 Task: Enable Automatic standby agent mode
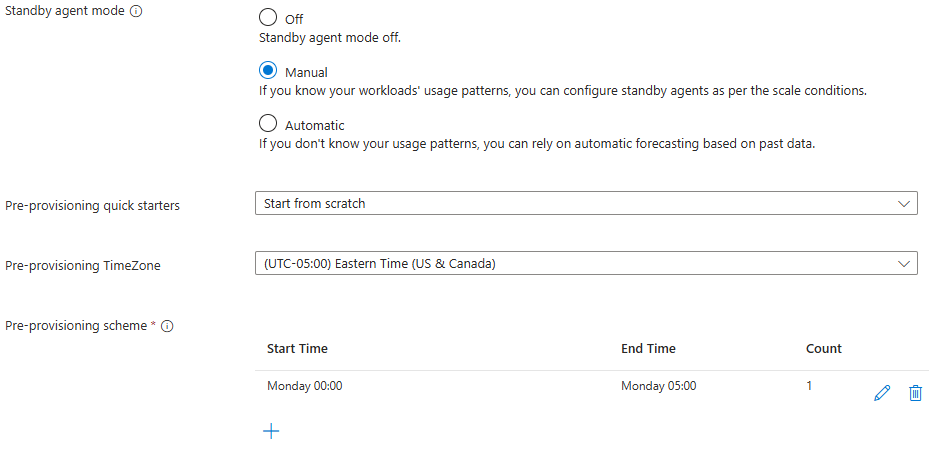click(267, 124)
